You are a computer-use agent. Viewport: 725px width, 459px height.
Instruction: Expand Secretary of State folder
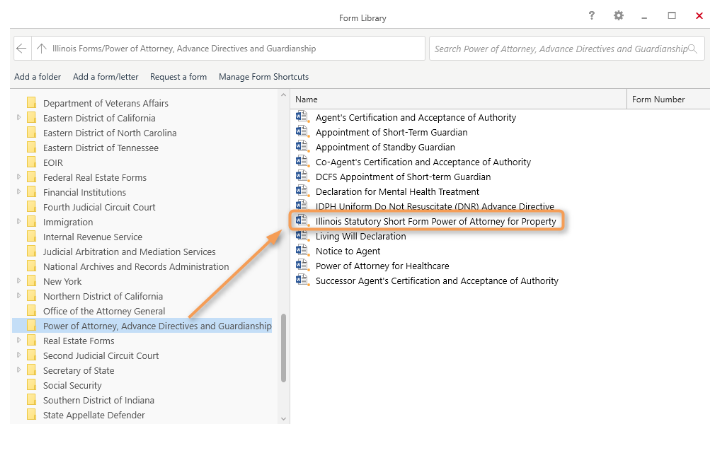coord(18,370)
